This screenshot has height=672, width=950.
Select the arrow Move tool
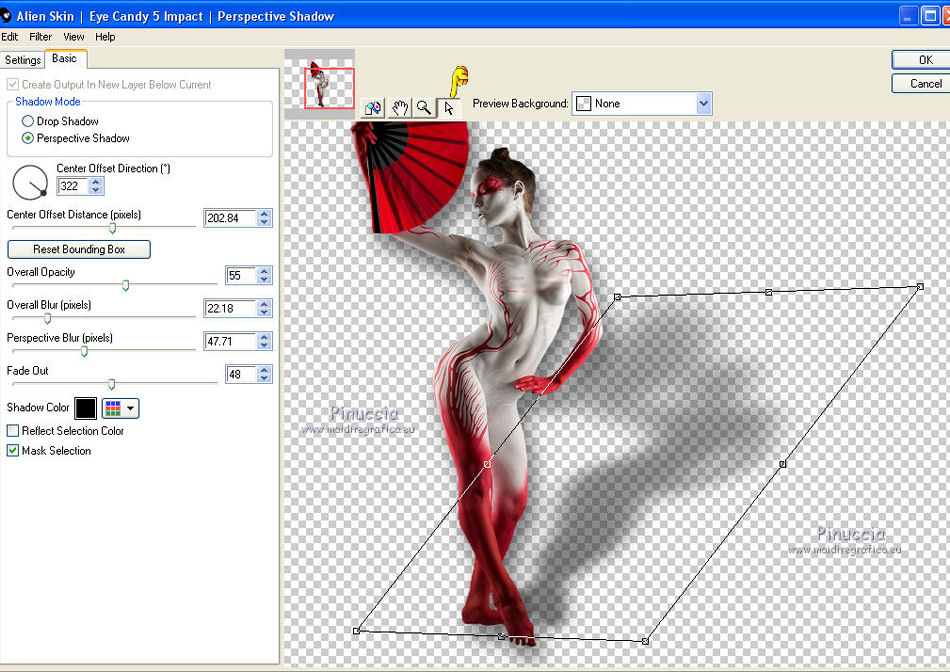click(x=448, y=108)
